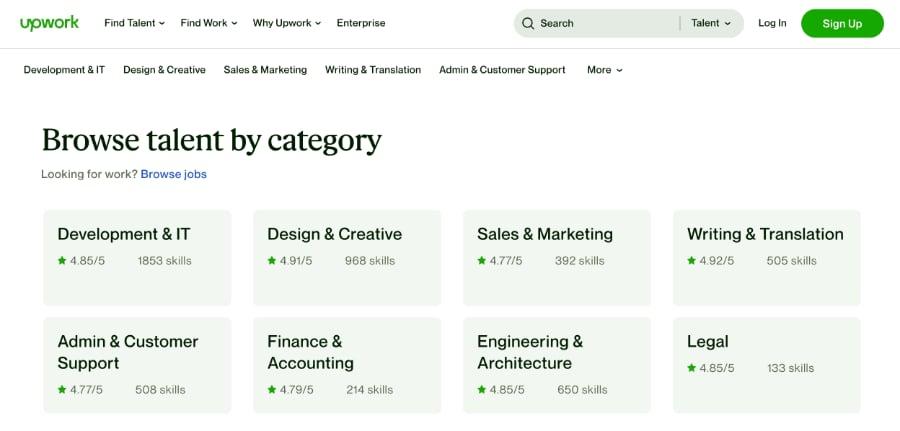
Task: Click the Upwork logo
Action: pyautogui.click(x=49, y=23)
